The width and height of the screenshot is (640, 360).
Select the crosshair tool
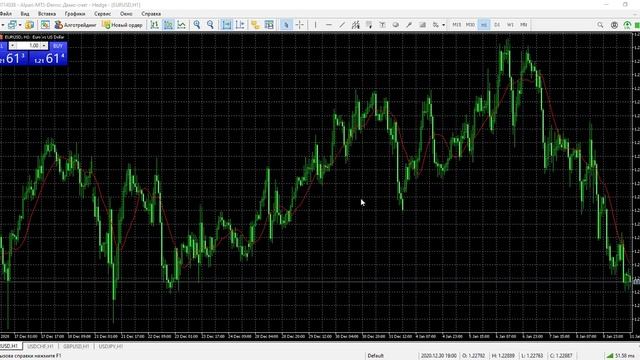point(300,25)
